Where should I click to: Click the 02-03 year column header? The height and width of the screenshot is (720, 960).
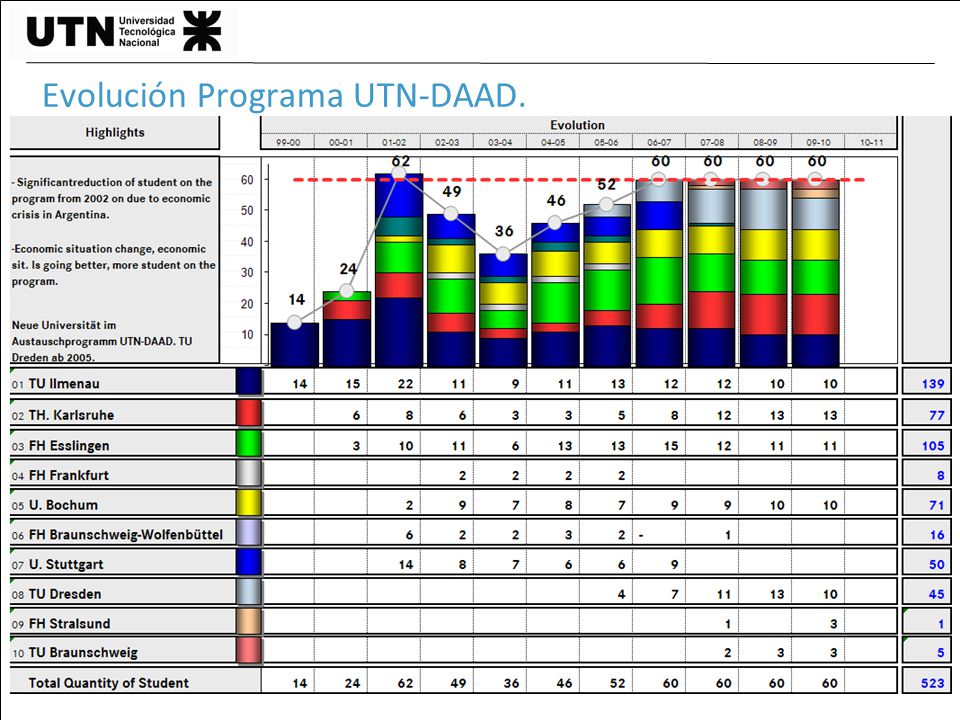tap(447, 142)
